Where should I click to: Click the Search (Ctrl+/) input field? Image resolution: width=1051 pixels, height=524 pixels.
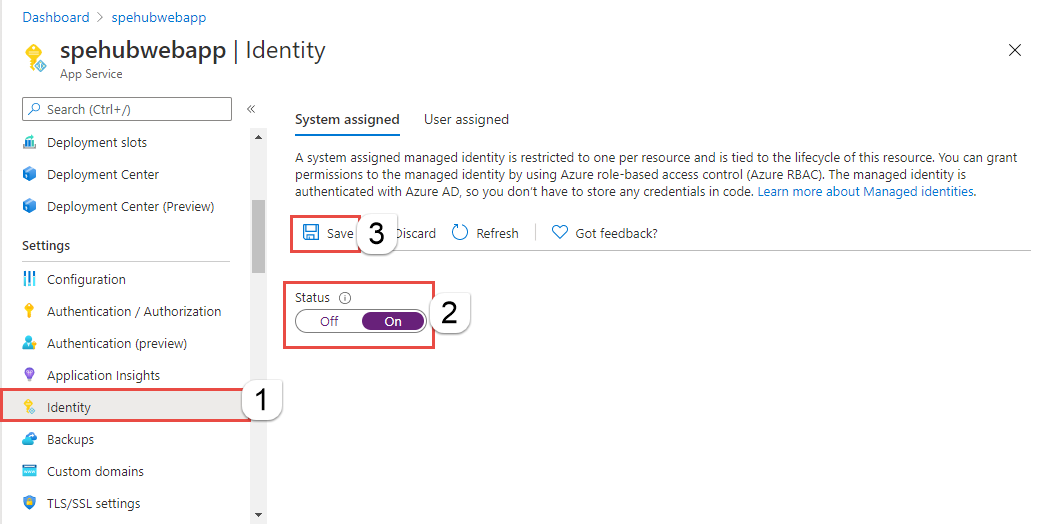click(127, 109)
